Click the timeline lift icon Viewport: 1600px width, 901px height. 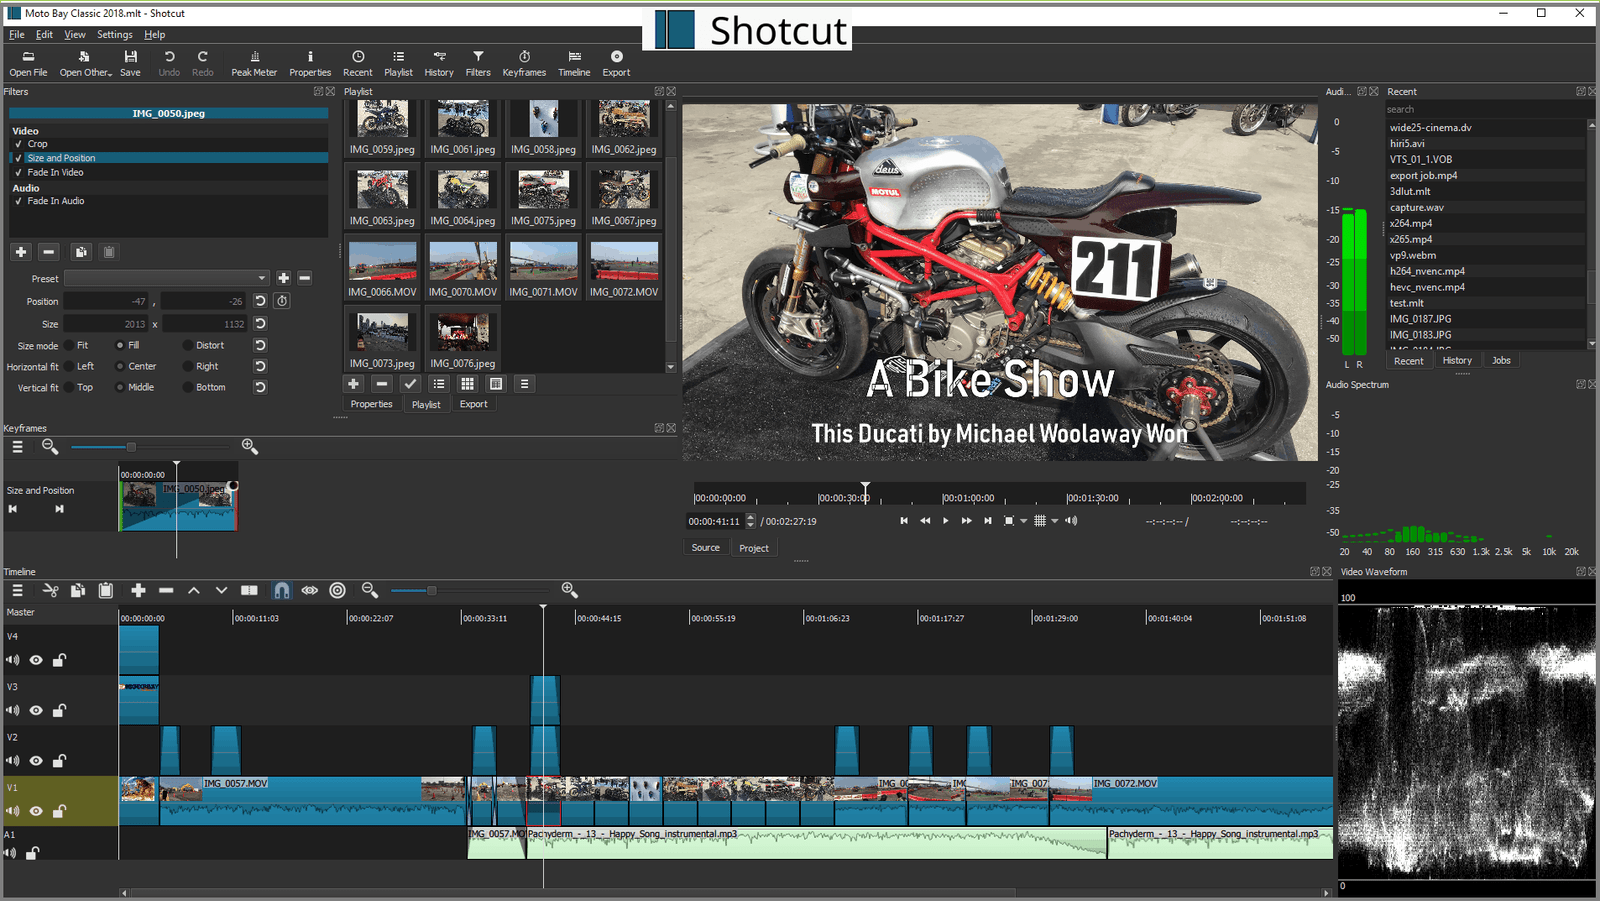click(194, 591)
